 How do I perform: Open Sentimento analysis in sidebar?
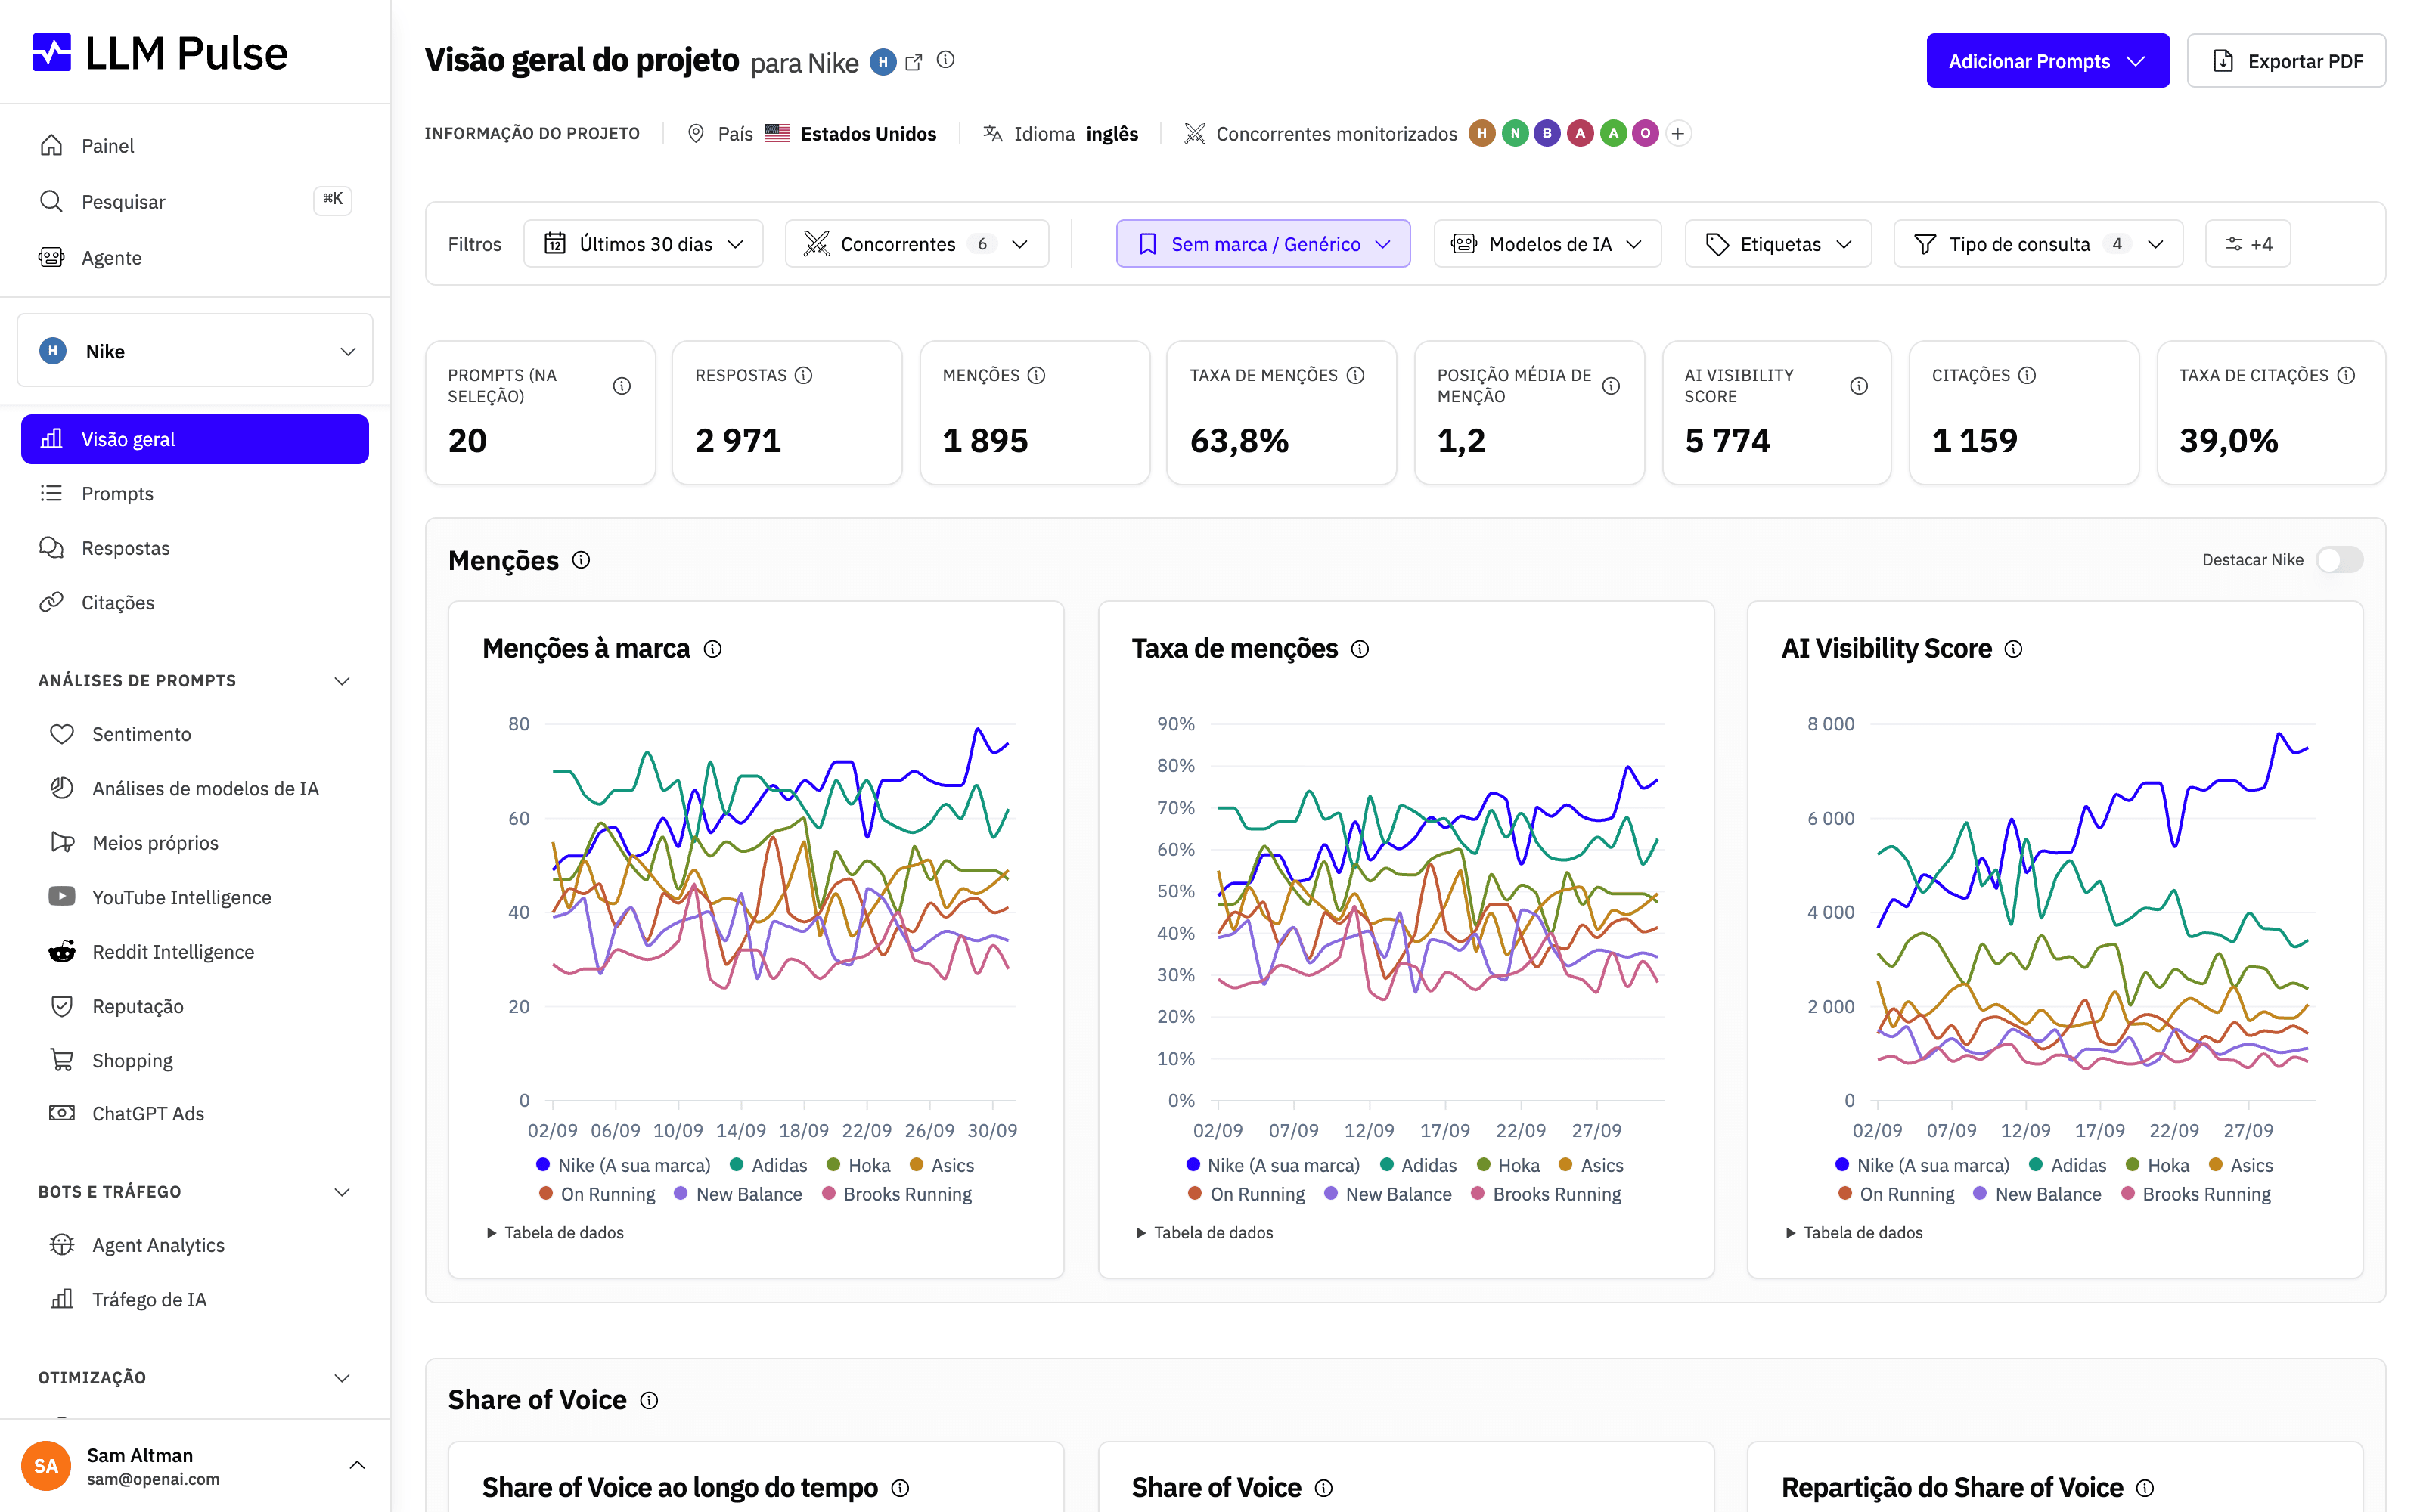point(195,734)
